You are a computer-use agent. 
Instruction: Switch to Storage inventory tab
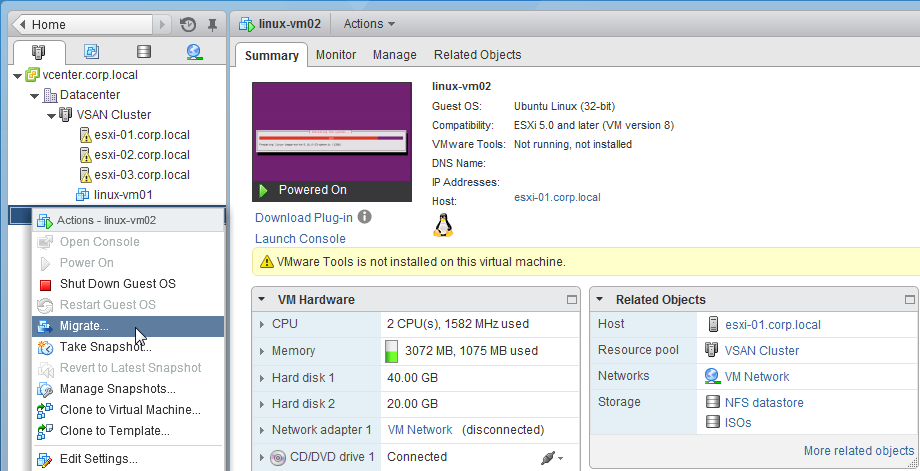[144, 52]
